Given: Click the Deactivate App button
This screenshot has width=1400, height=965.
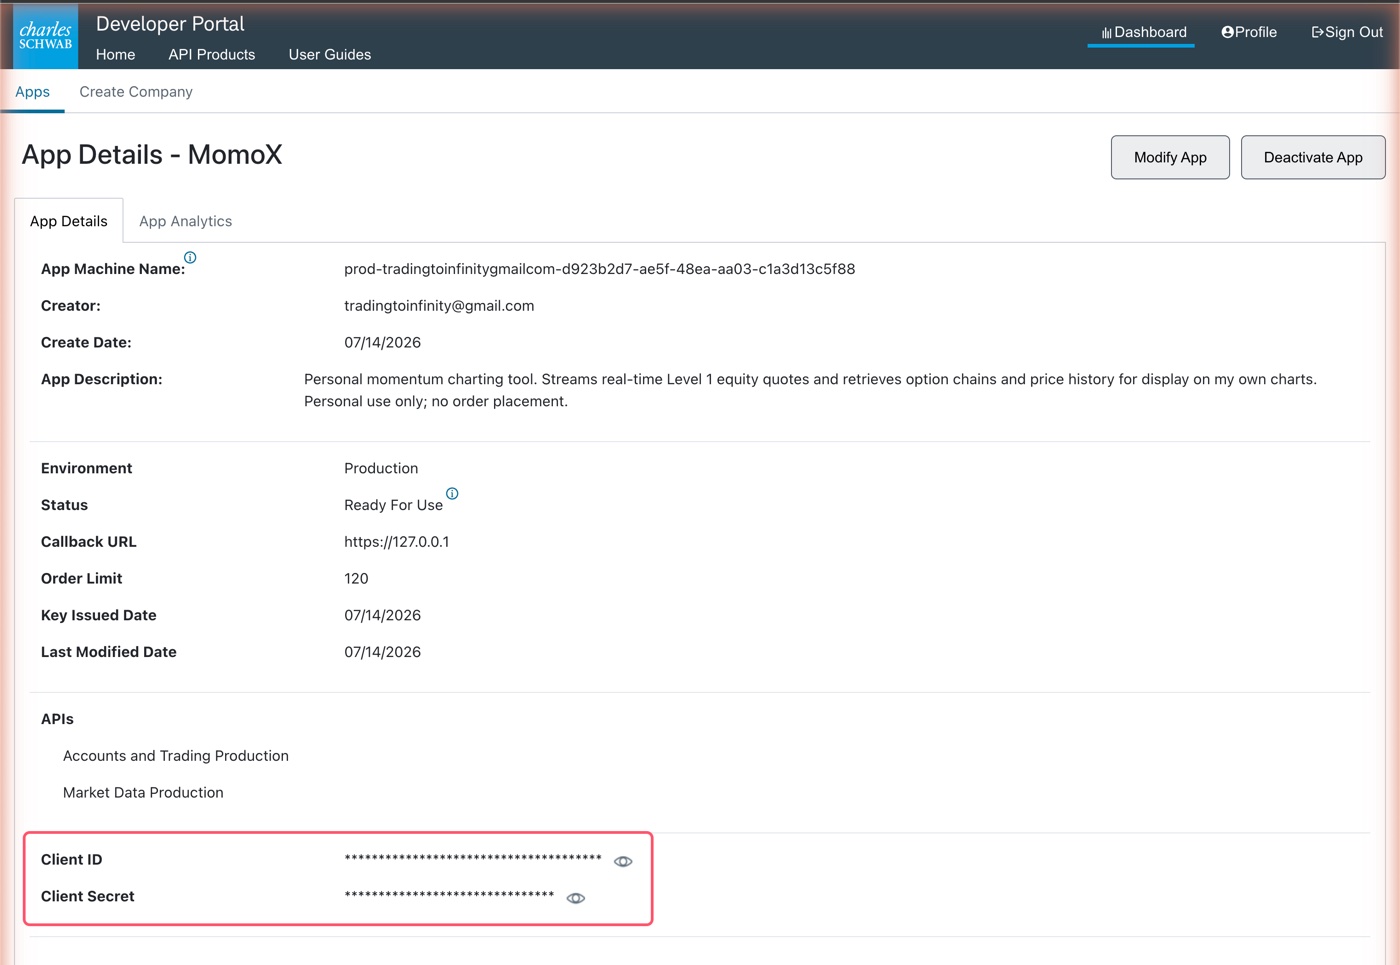Looking at the screenshot, I should (x=1313, y=157).
